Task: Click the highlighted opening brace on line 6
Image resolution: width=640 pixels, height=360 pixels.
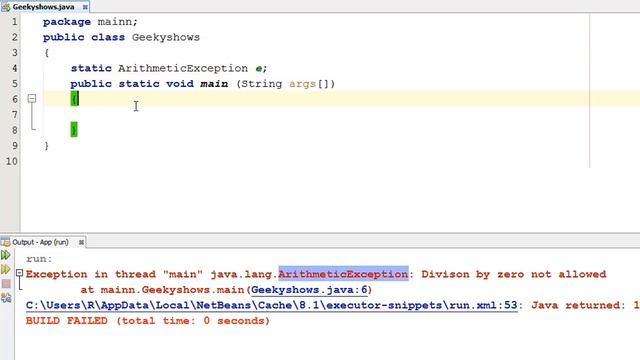Action: tap(74, 98)
